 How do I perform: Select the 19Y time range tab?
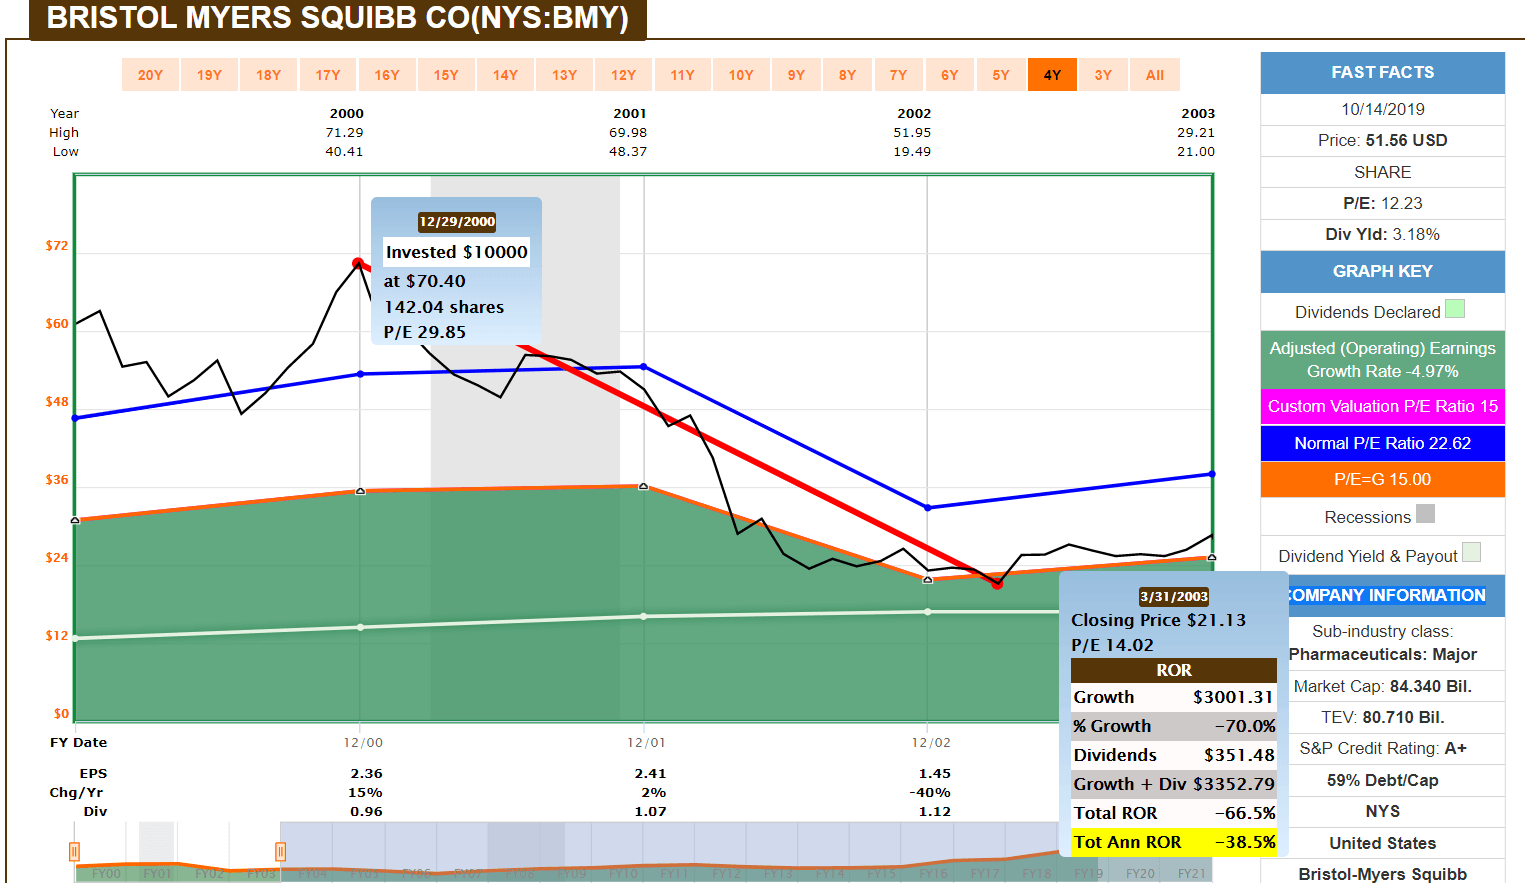pos(209,75)
